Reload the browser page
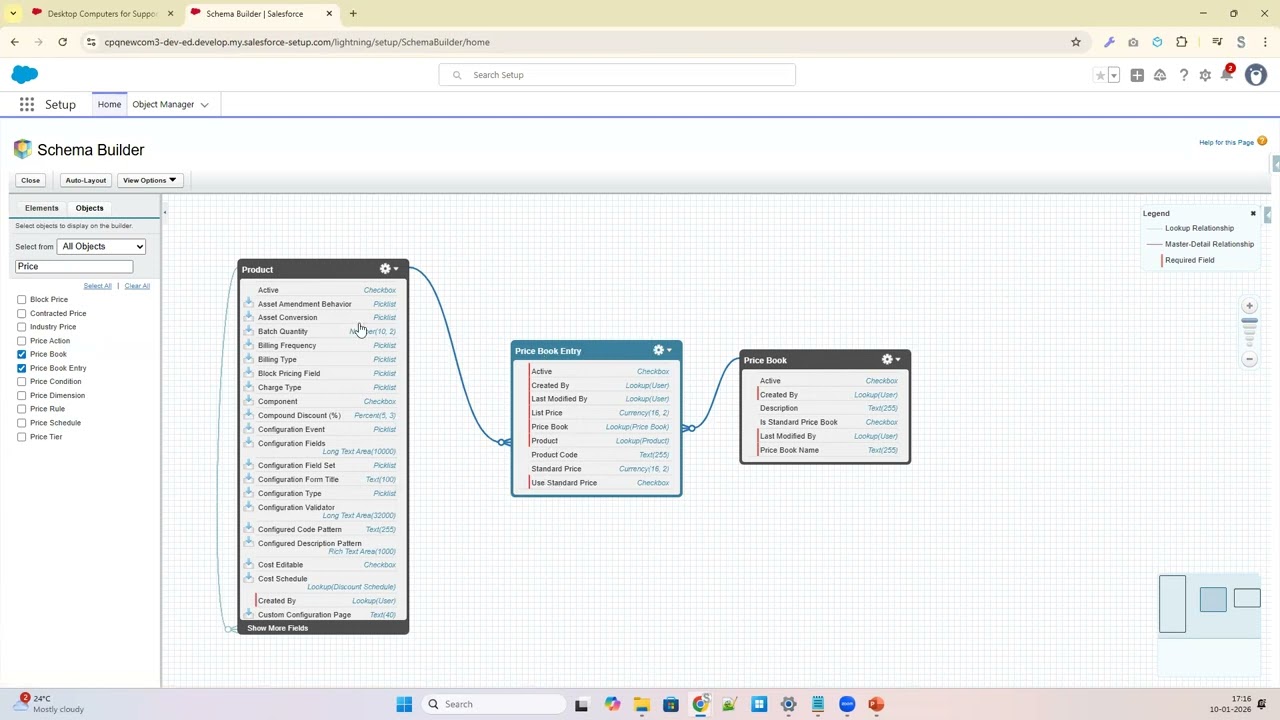The image size is (1280, 720). [62, 42]
